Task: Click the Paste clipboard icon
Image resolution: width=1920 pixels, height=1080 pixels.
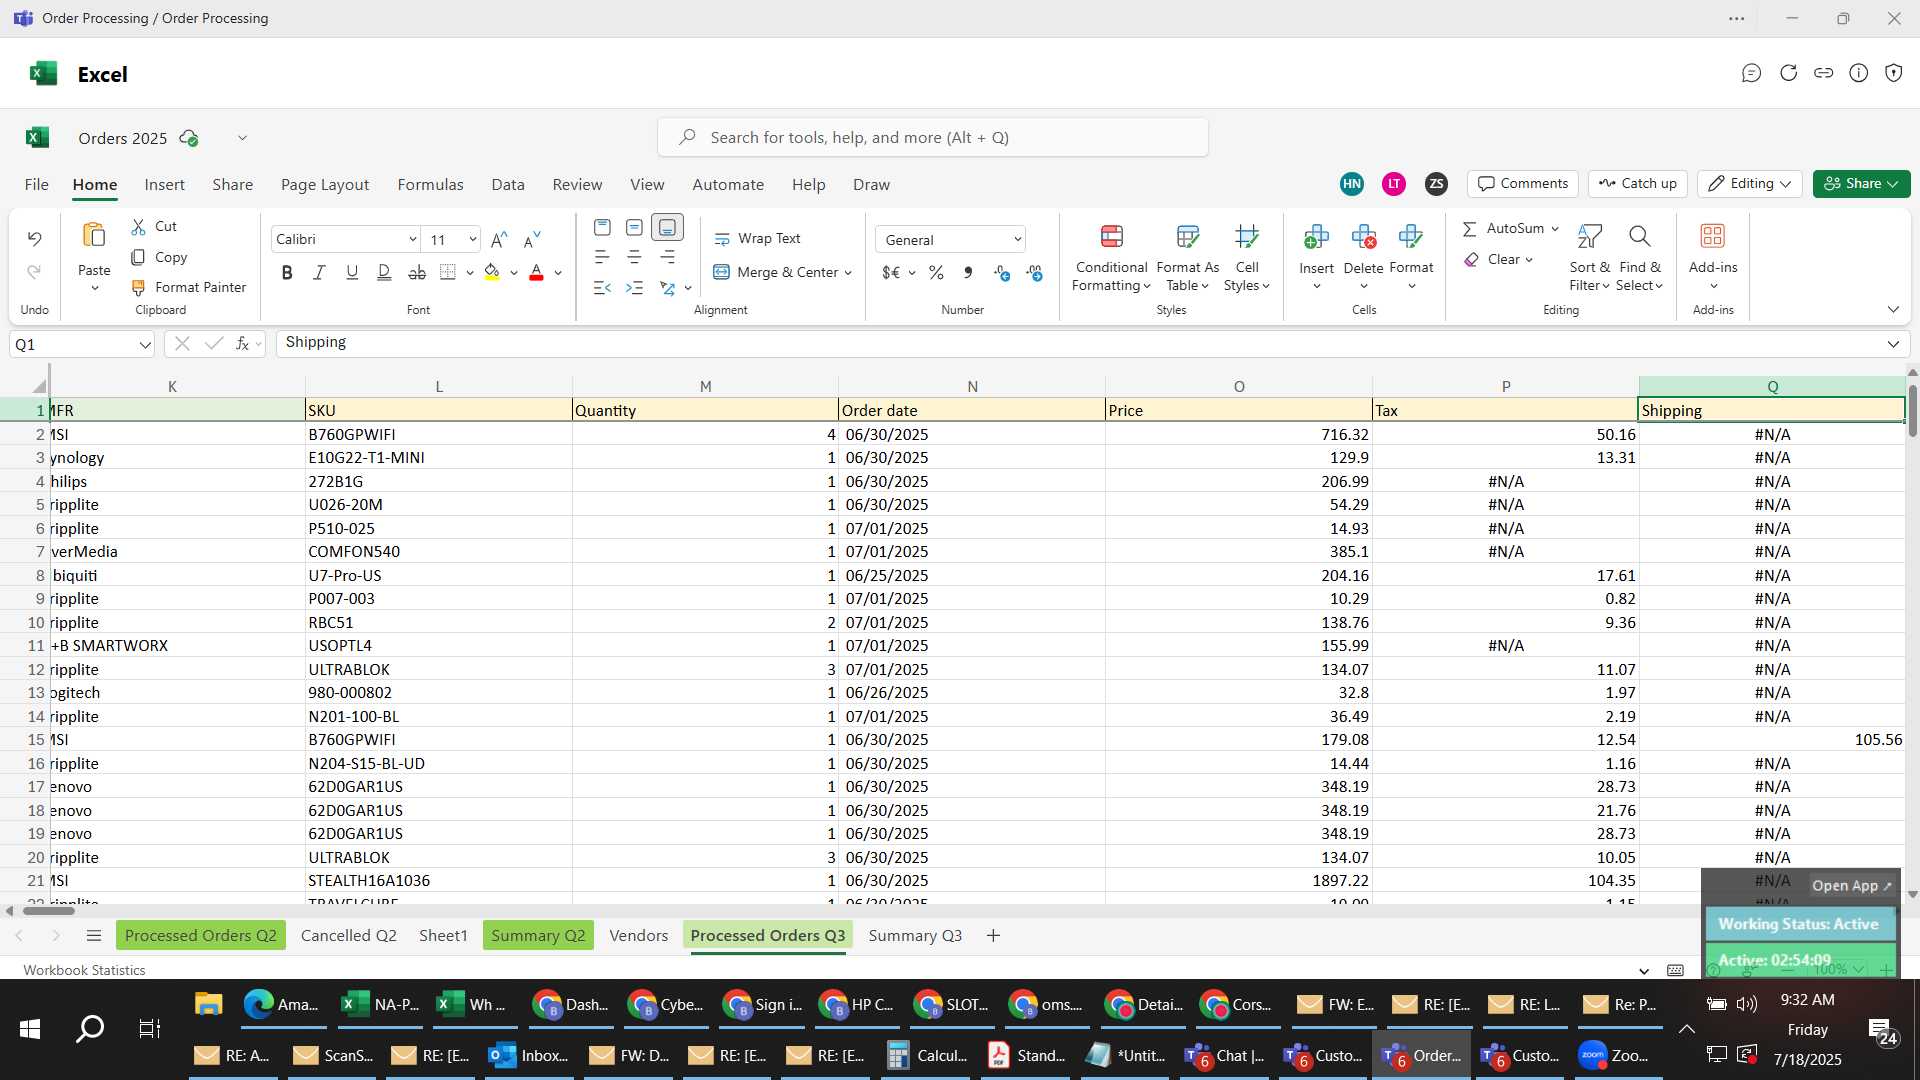Action: [94, 236]
